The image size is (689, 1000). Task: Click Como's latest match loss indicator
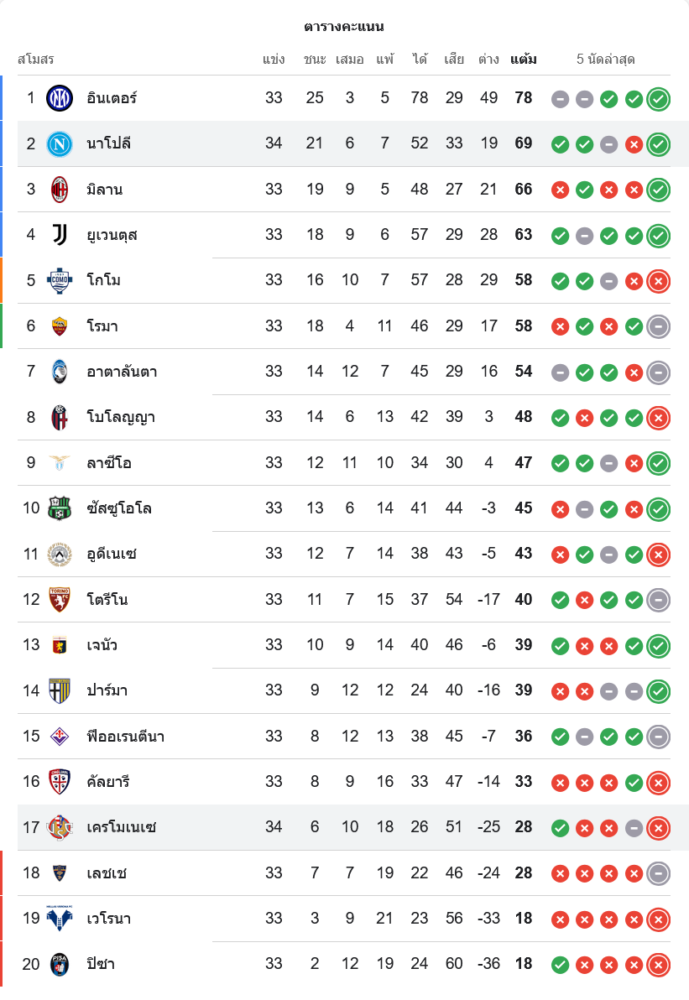(658, 281)
